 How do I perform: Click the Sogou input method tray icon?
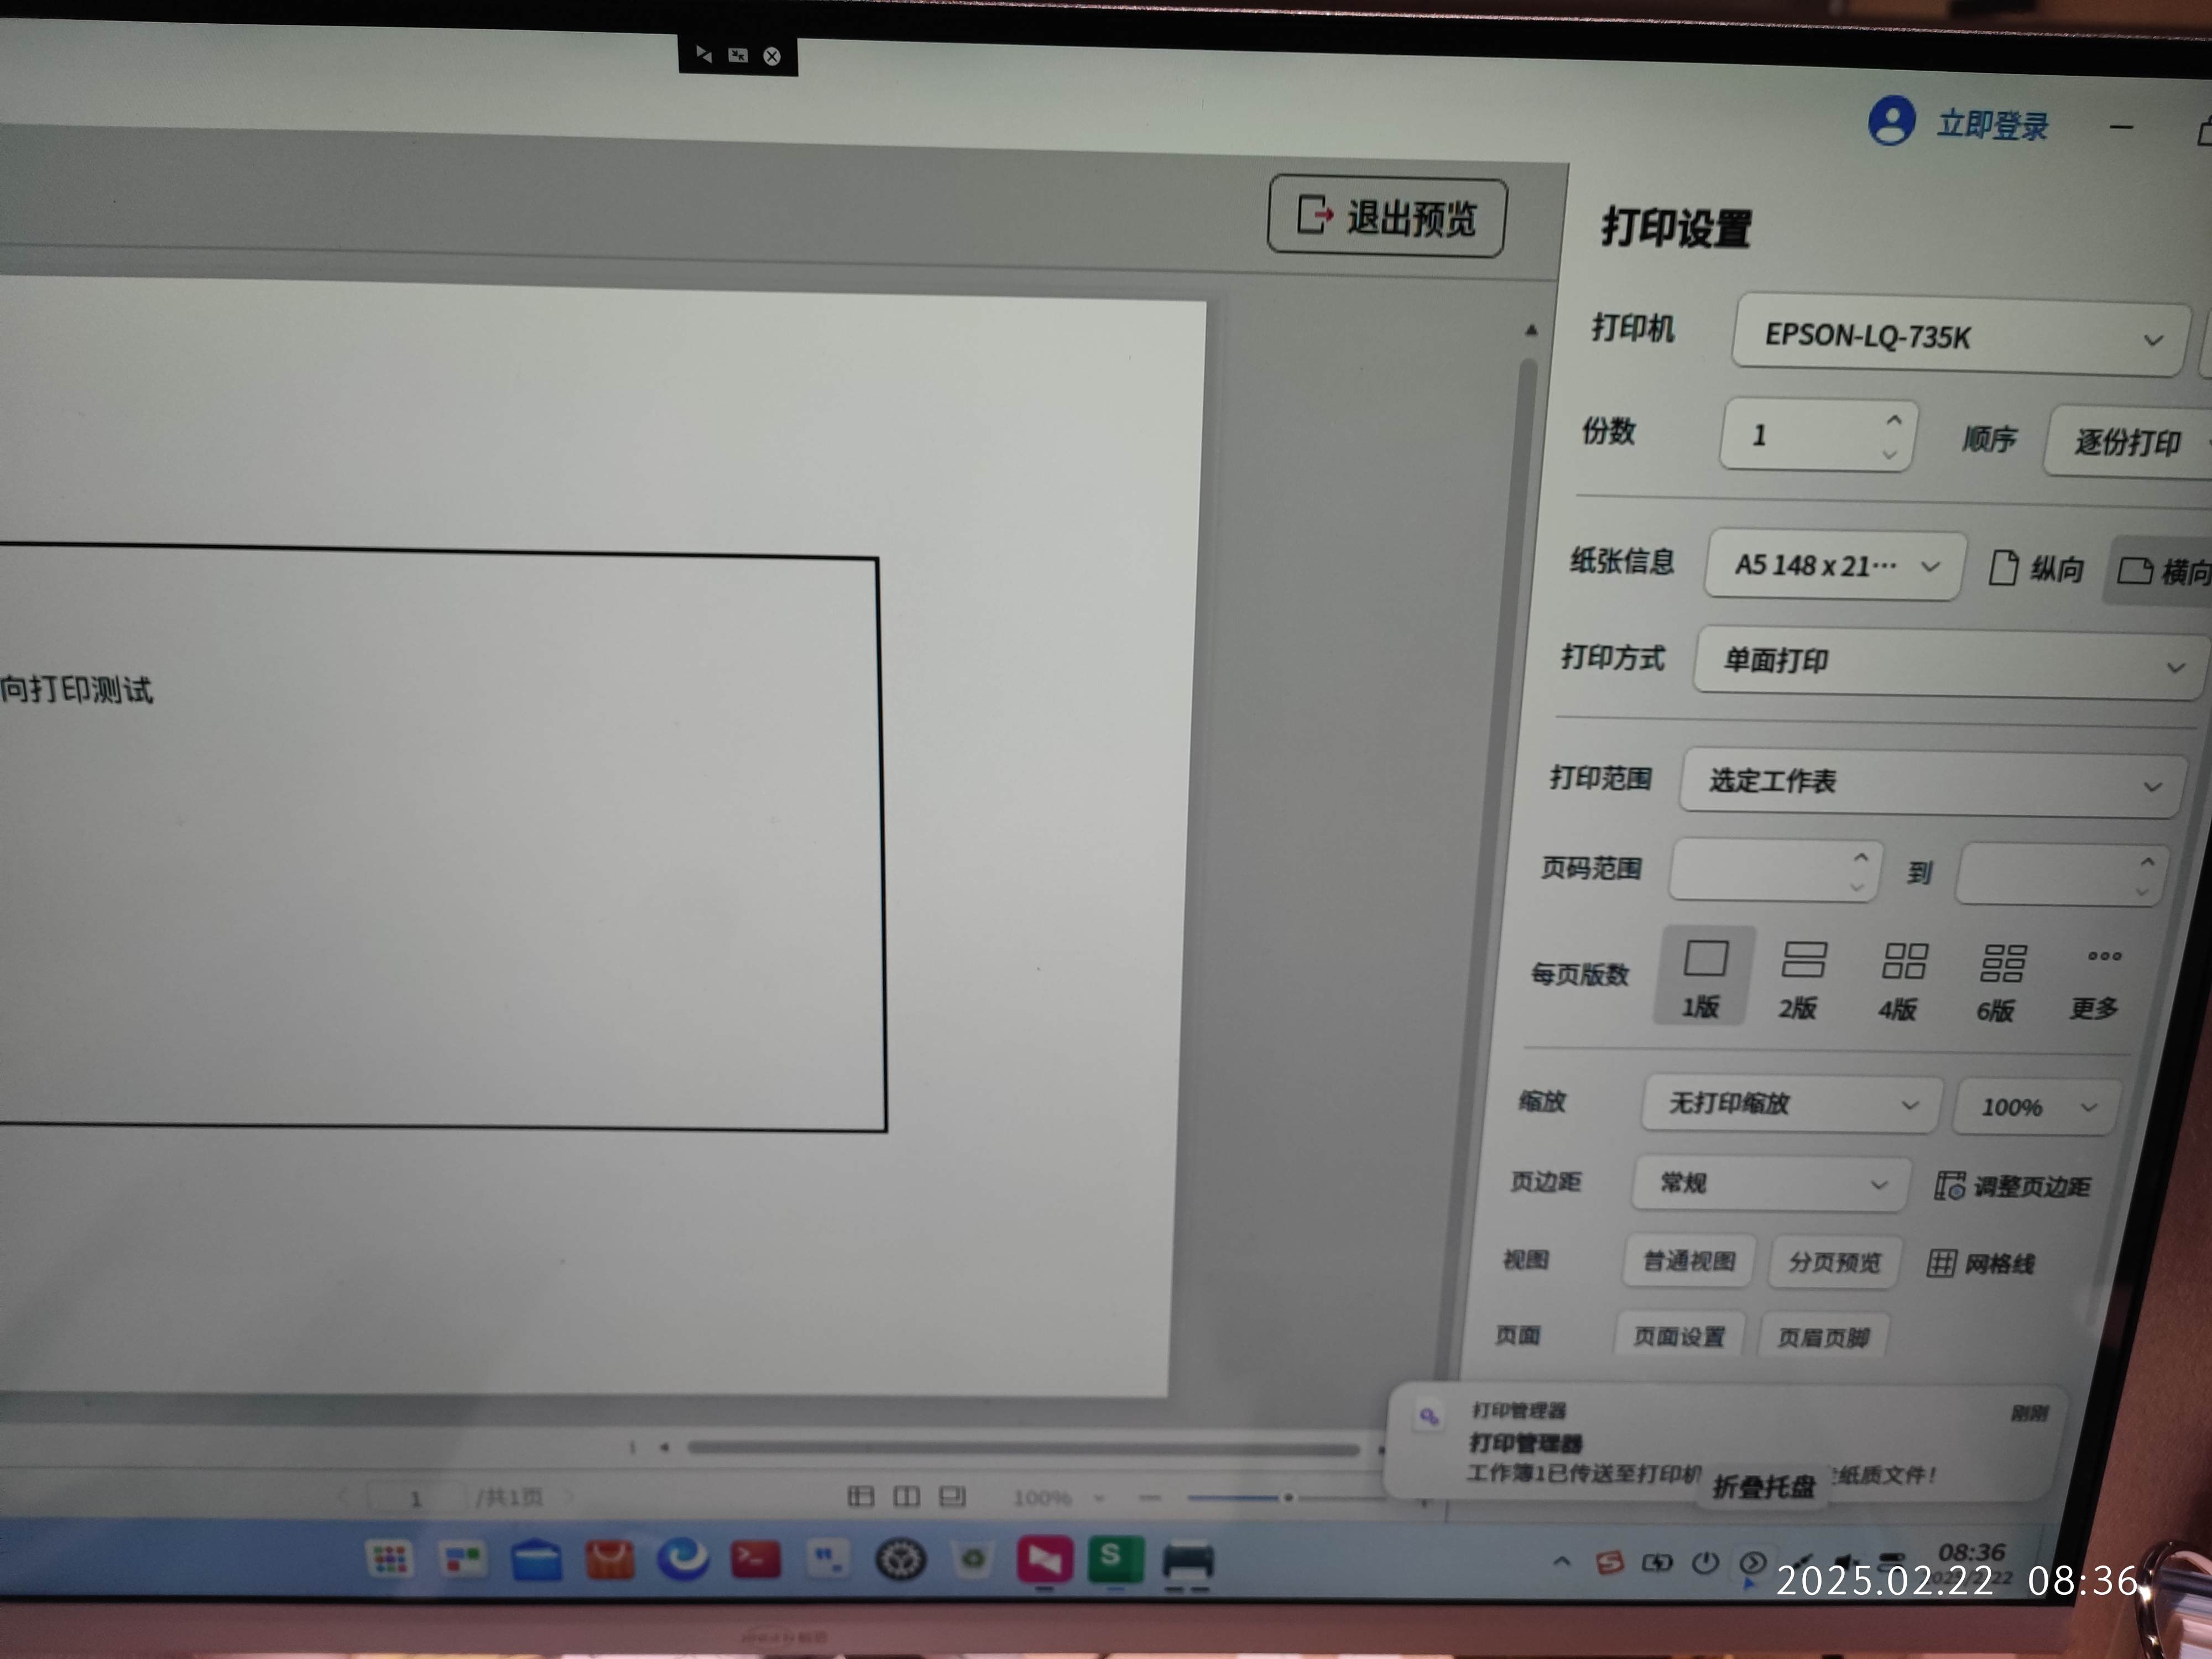tap(1609, 1562)
